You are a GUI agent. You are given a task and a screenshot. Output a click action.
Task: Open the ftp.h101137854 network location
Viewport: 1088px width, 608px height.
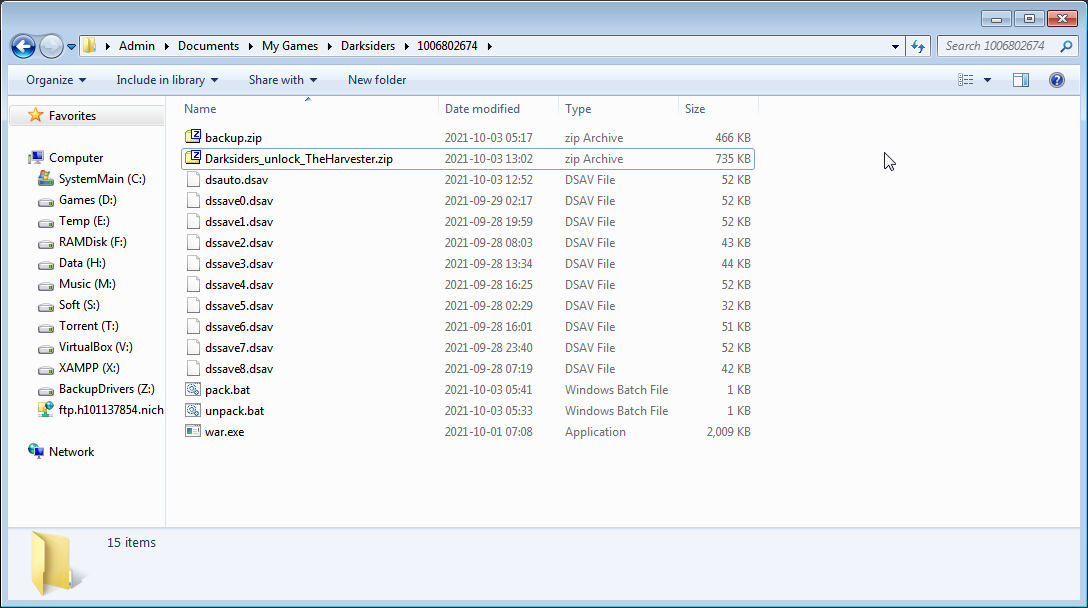pyautogui.click(x=111, y=410)
